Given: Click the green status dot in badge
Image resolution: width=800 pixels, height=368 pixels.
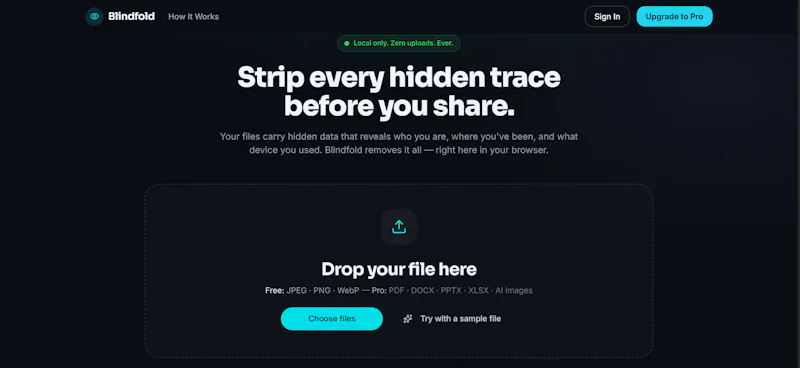Looking at the screenshot, I should tap(346, 43).
